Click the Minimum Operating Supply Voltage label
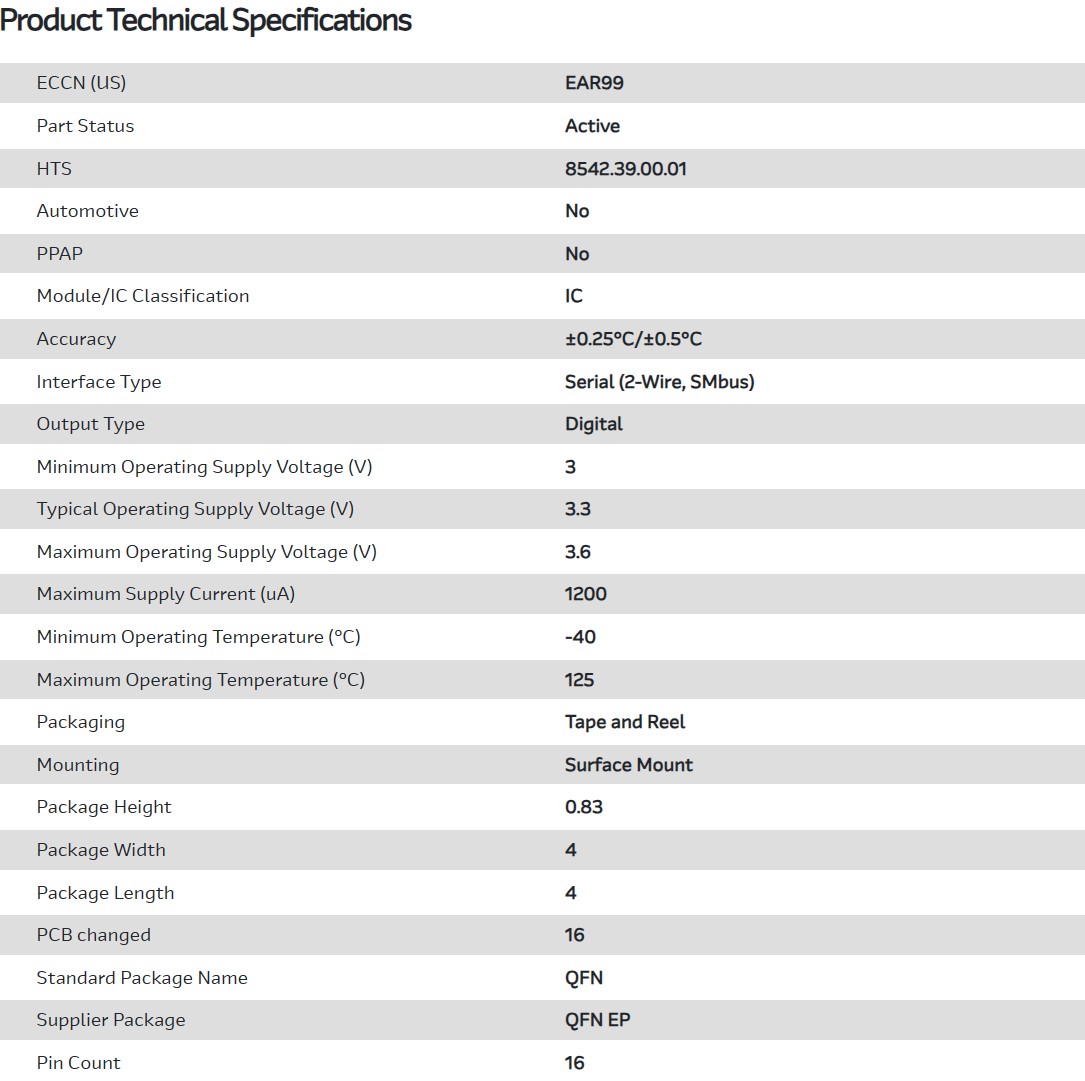This screenshot has height=1081, width=1085. [204, 467]
